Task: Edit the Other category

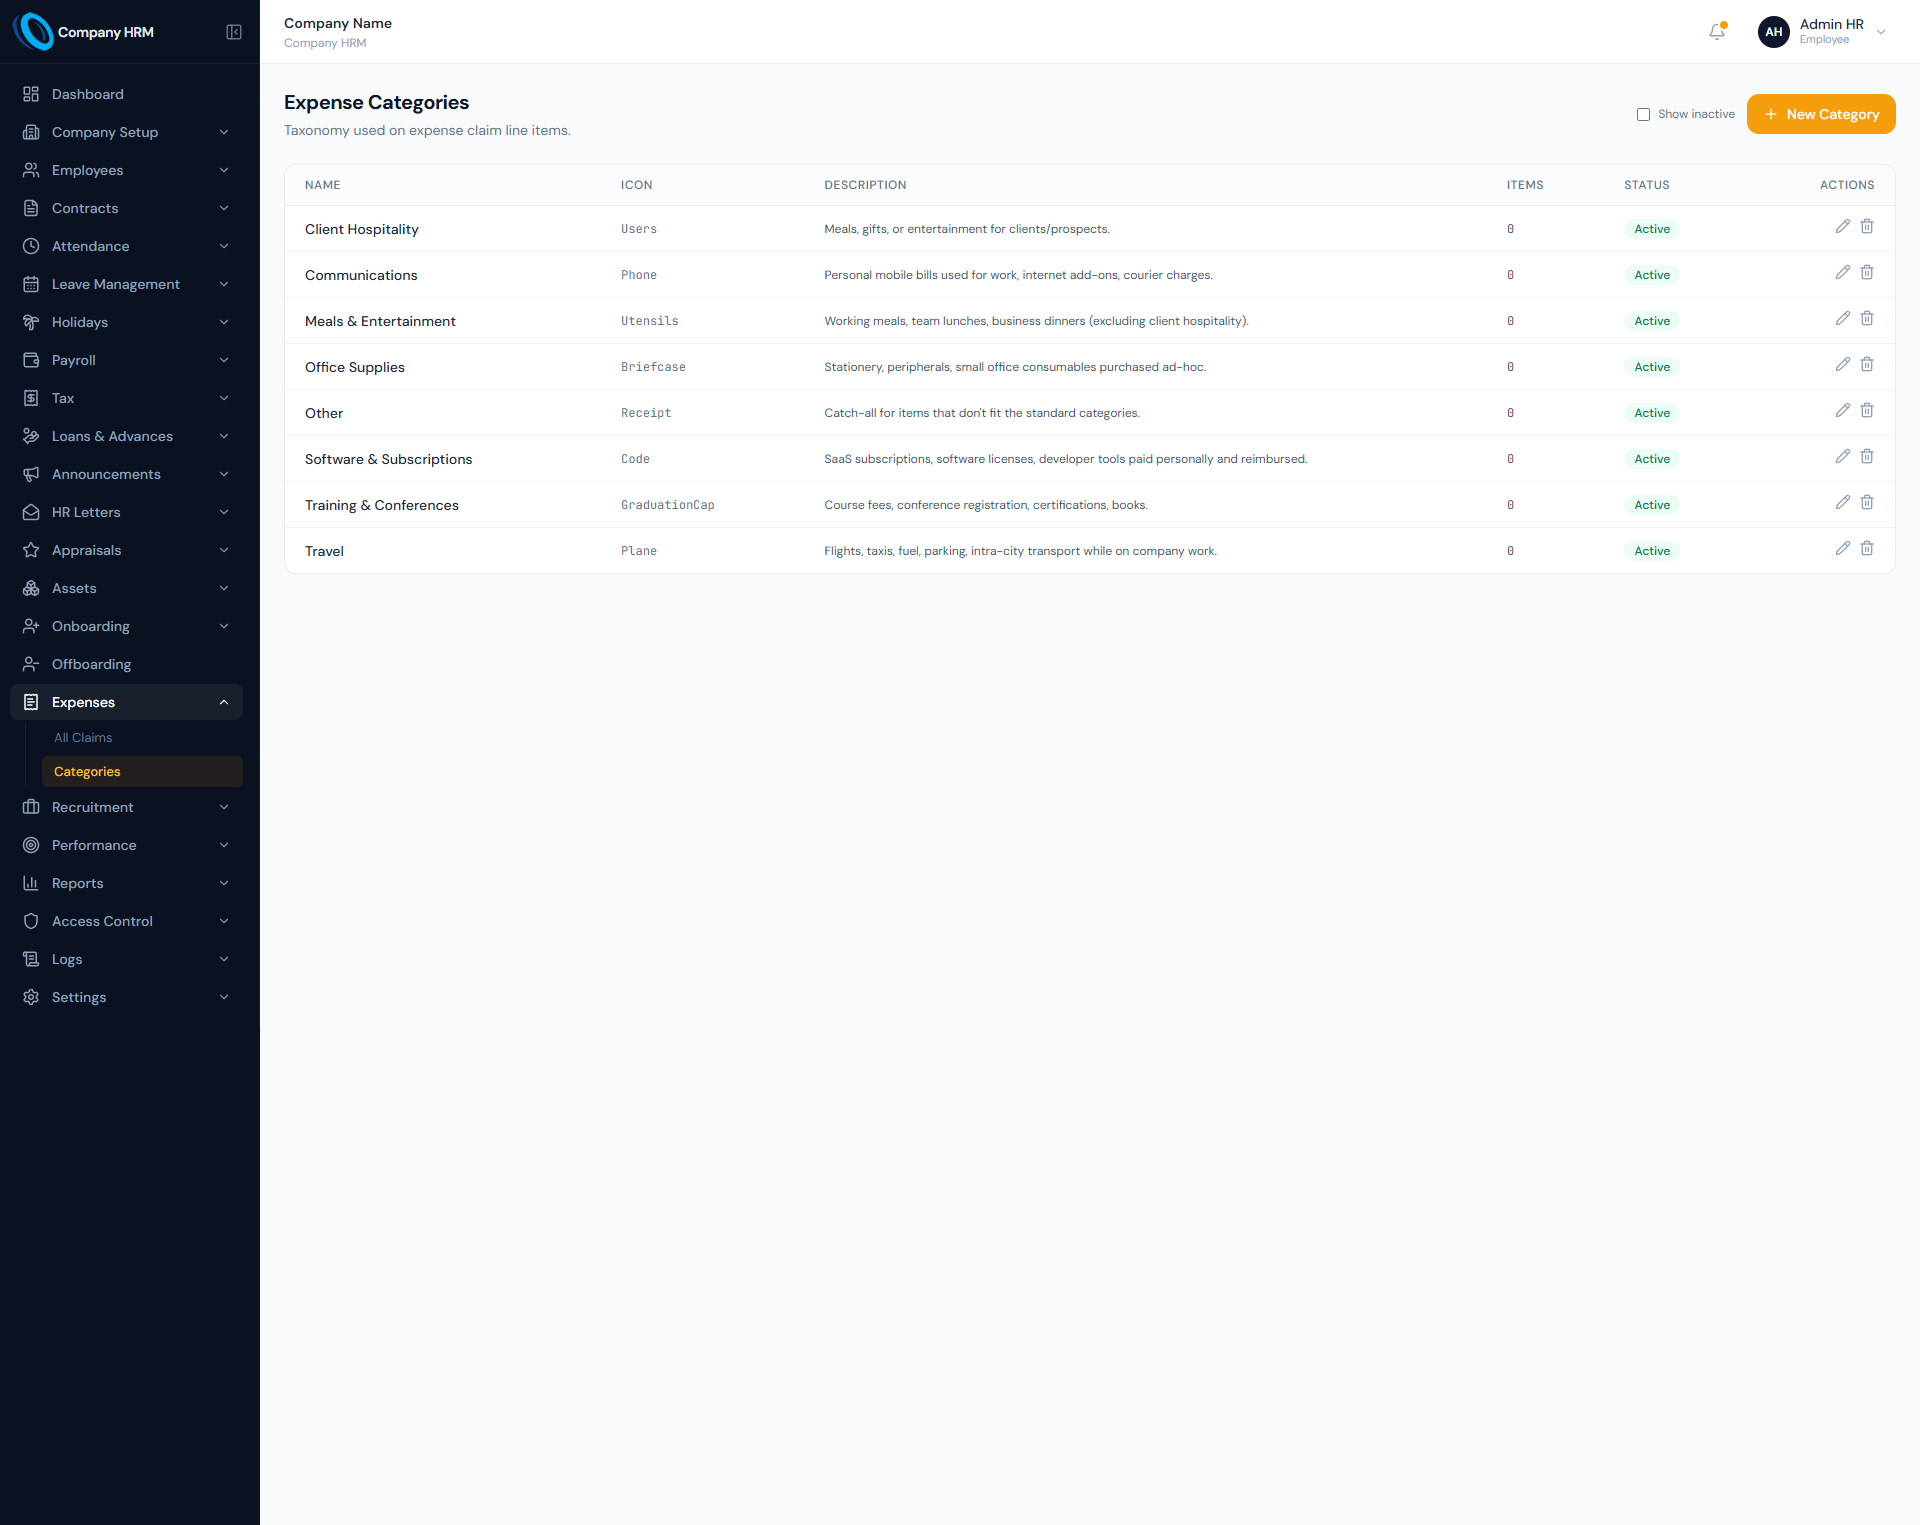Action: click(x=1842, y=411)
